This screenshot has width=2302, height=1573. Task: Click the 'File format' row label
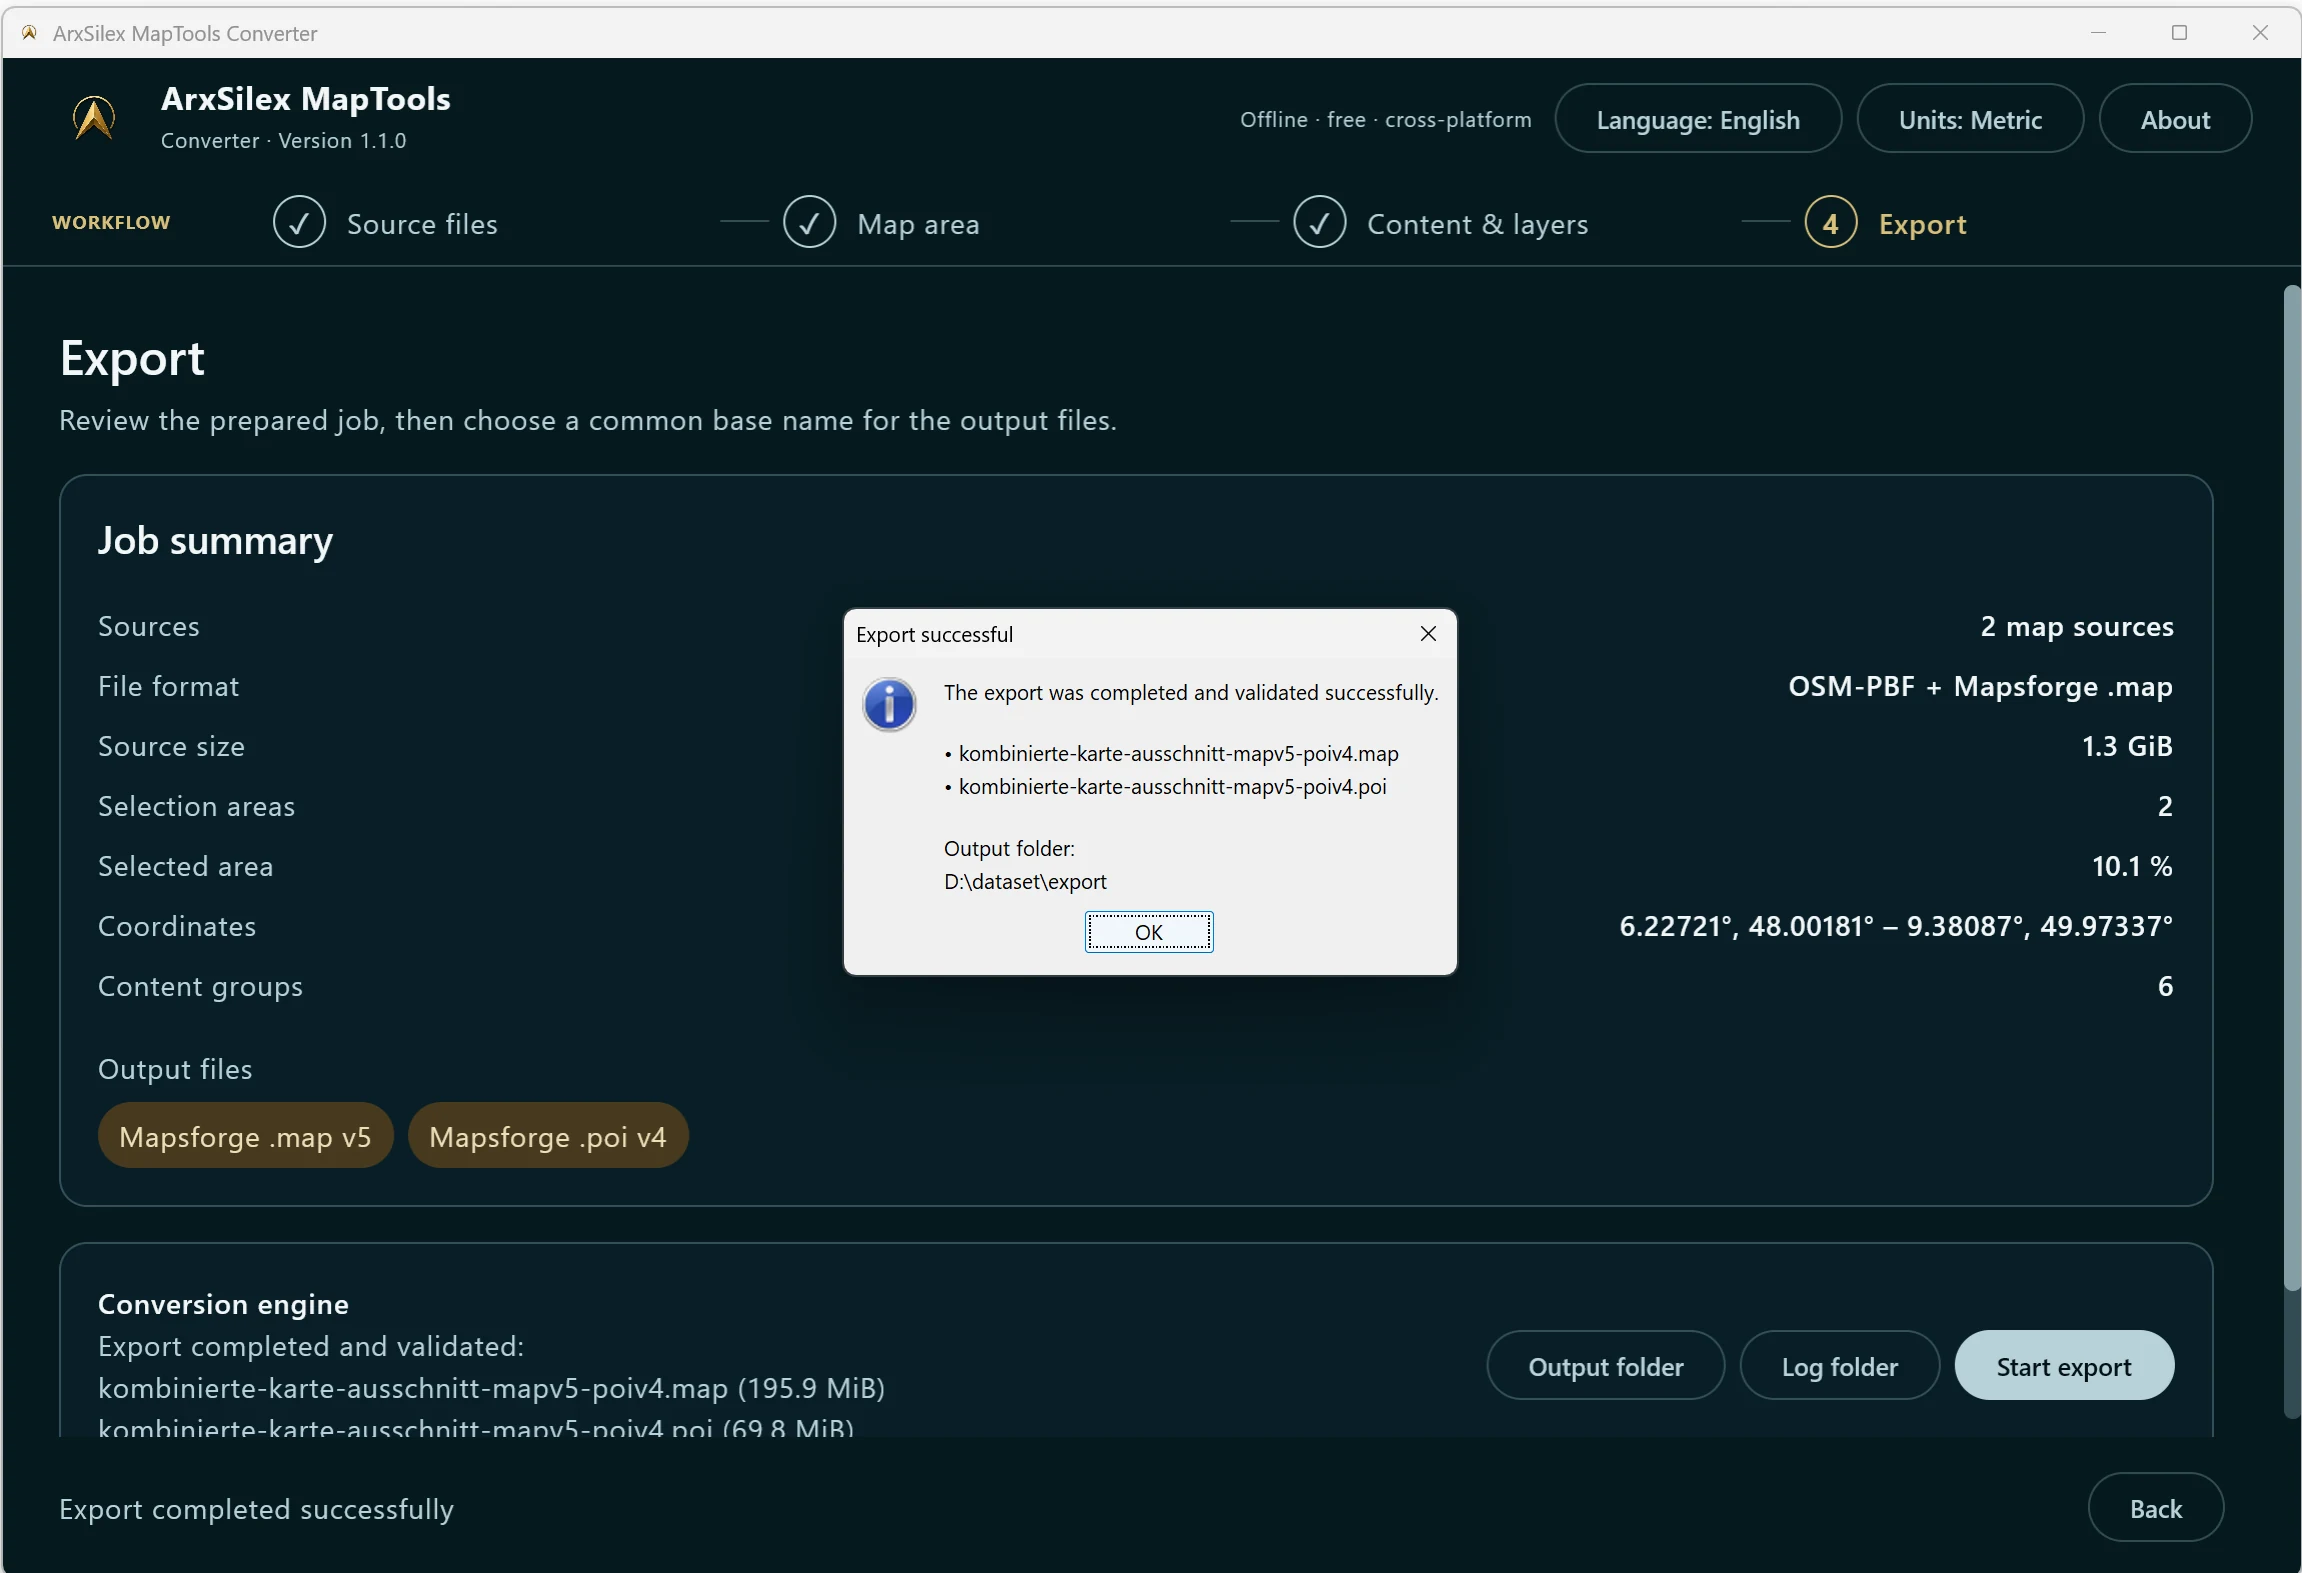pyautogui.click(x=168, y=686)
